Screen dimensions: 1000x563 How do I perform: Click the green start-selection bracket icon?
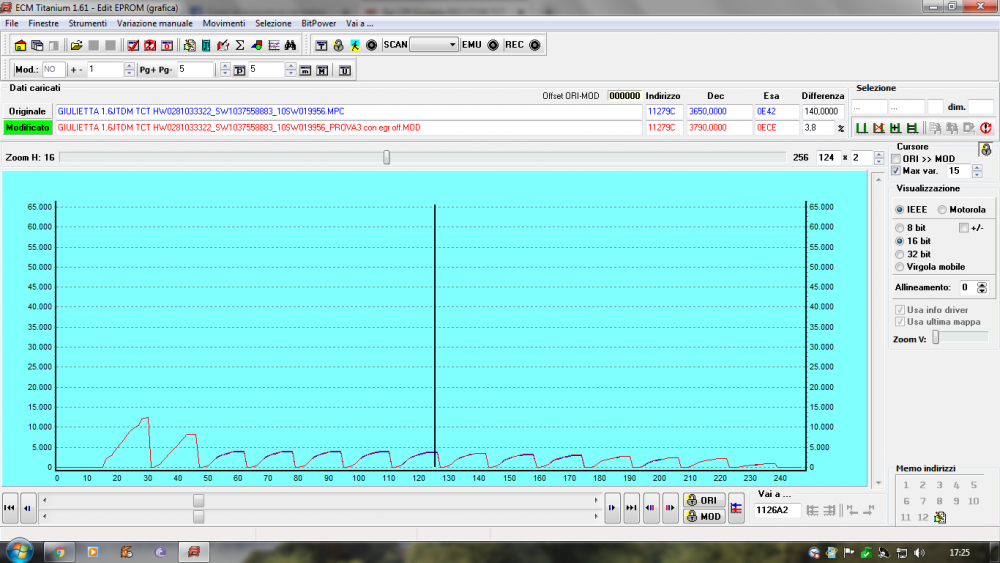(861, 128)
